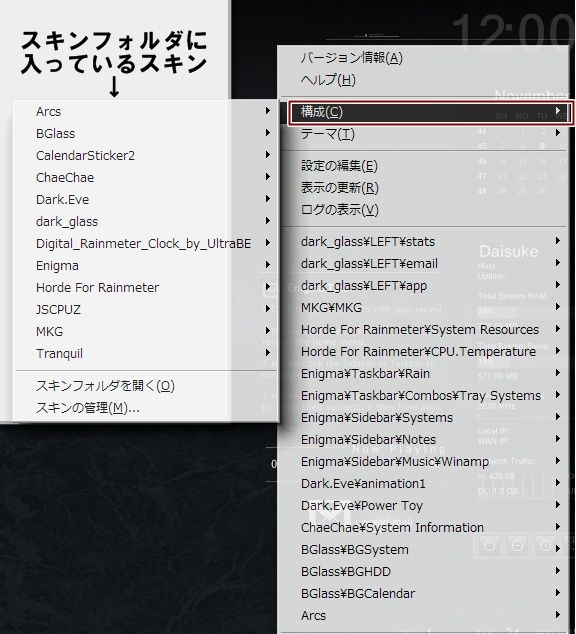Open ログの表示(V) log viewer
This screenshot has width=576, height=634.
click(x=424, y=209)
